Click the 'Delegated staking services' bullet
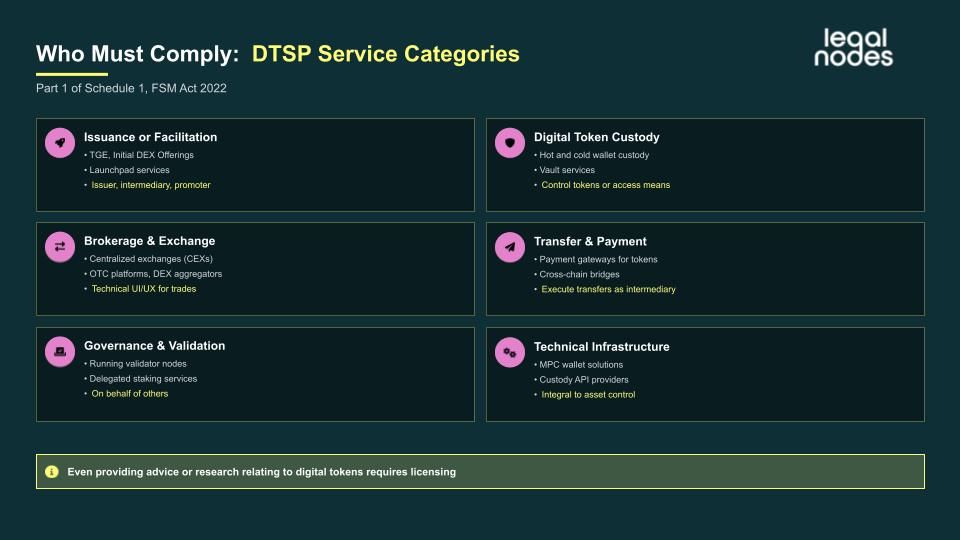 [x=141, y=378]
